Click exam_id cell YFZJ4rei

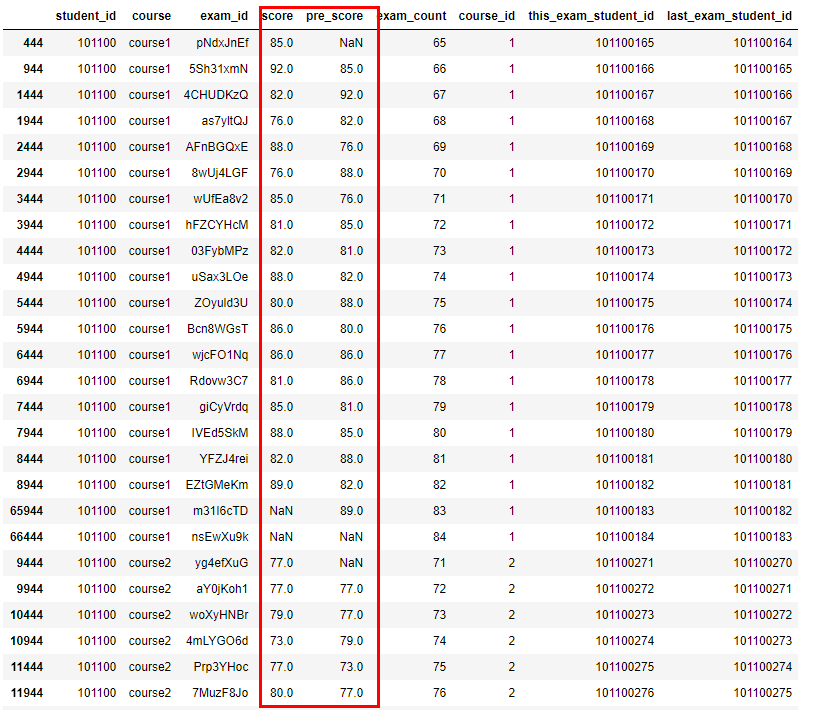click(x=224, y=459)
